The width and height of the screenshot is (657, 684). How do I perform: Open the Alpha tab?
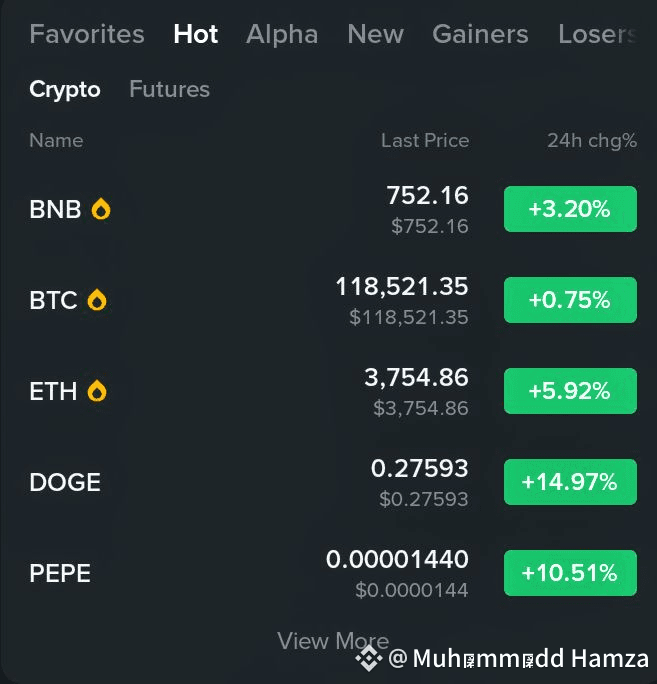(x=282, y=34)
